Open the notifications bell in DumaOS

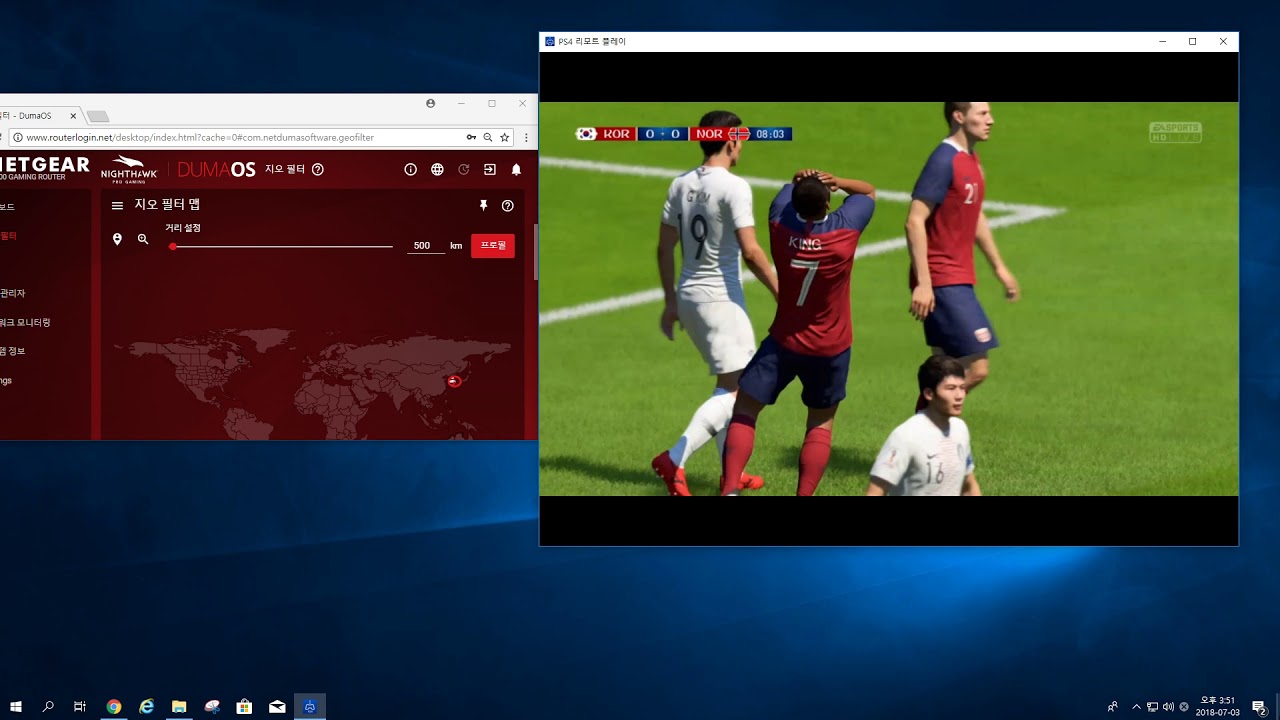click(516, 170)
